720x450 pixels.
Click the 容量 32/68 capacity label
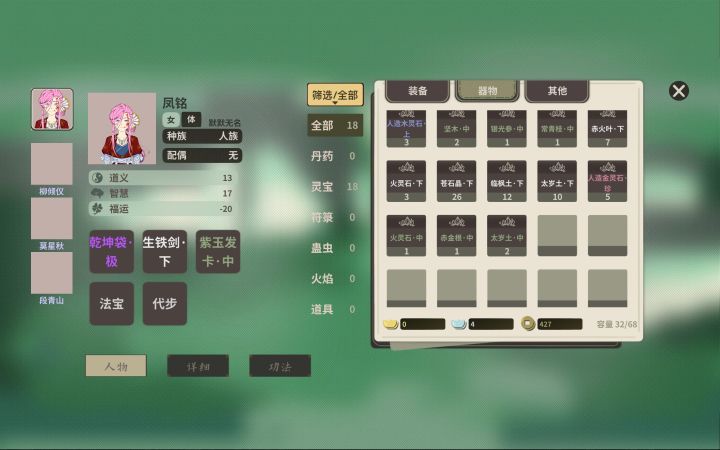point(617,324)
